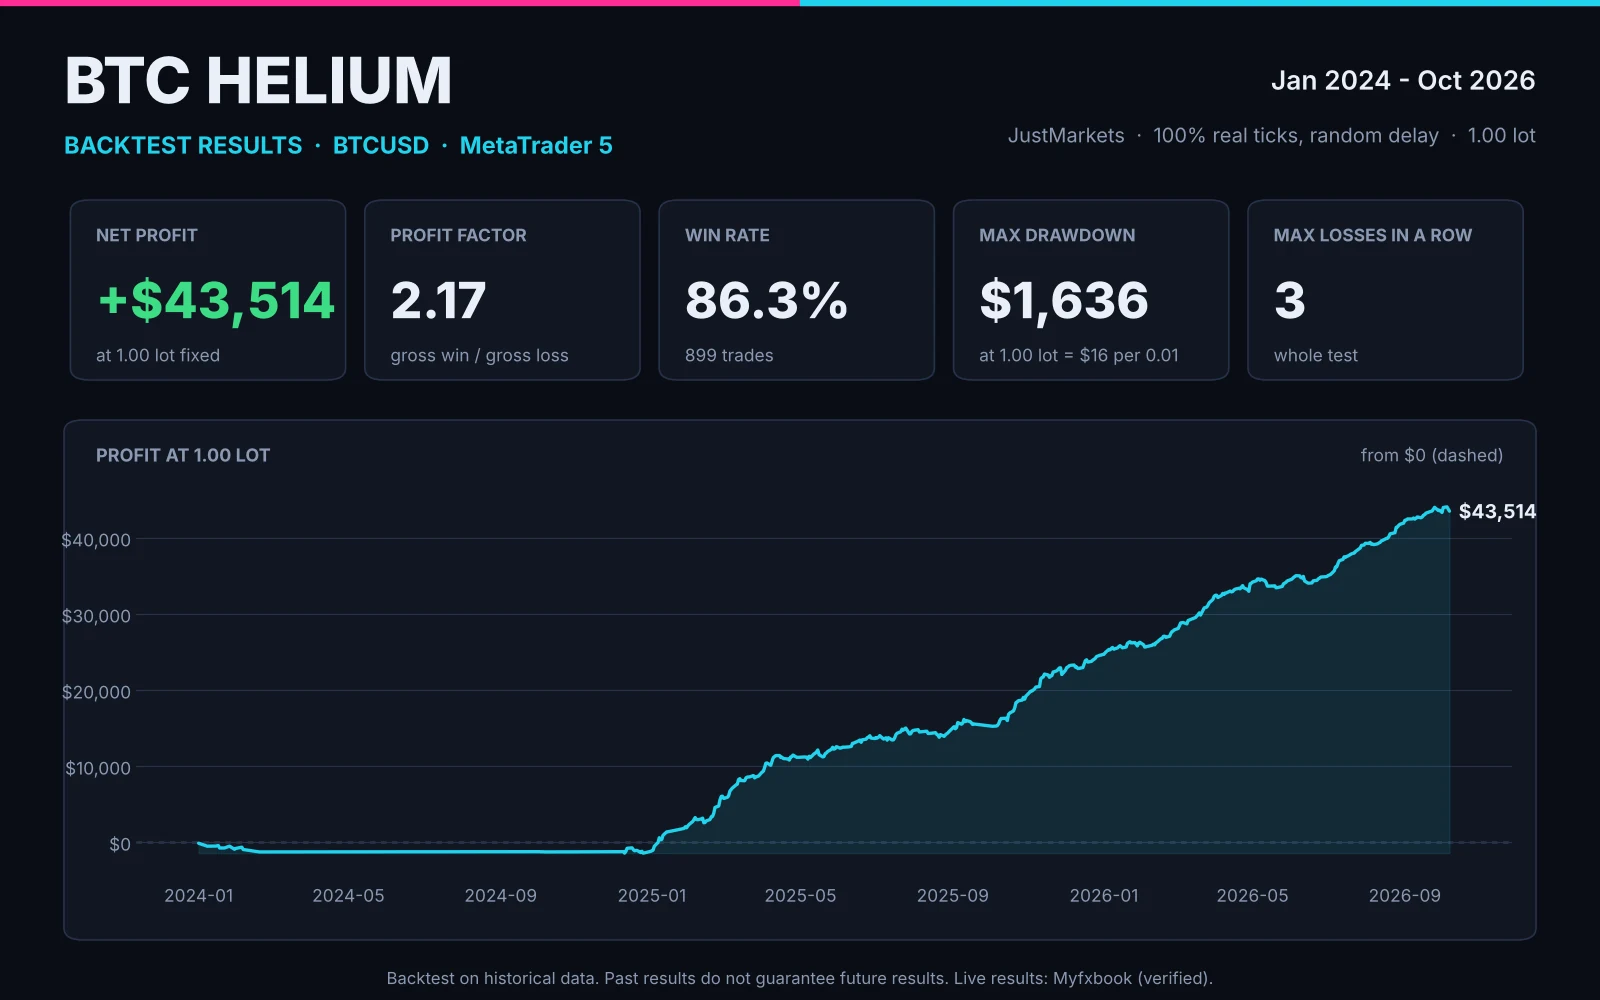Image resolution: width=1600 pixels, height=1000 pixels.
Task: Click the Jan 2024 - Oct 2026 date range
Action: pyautogui.click(x=1403, y=80)
